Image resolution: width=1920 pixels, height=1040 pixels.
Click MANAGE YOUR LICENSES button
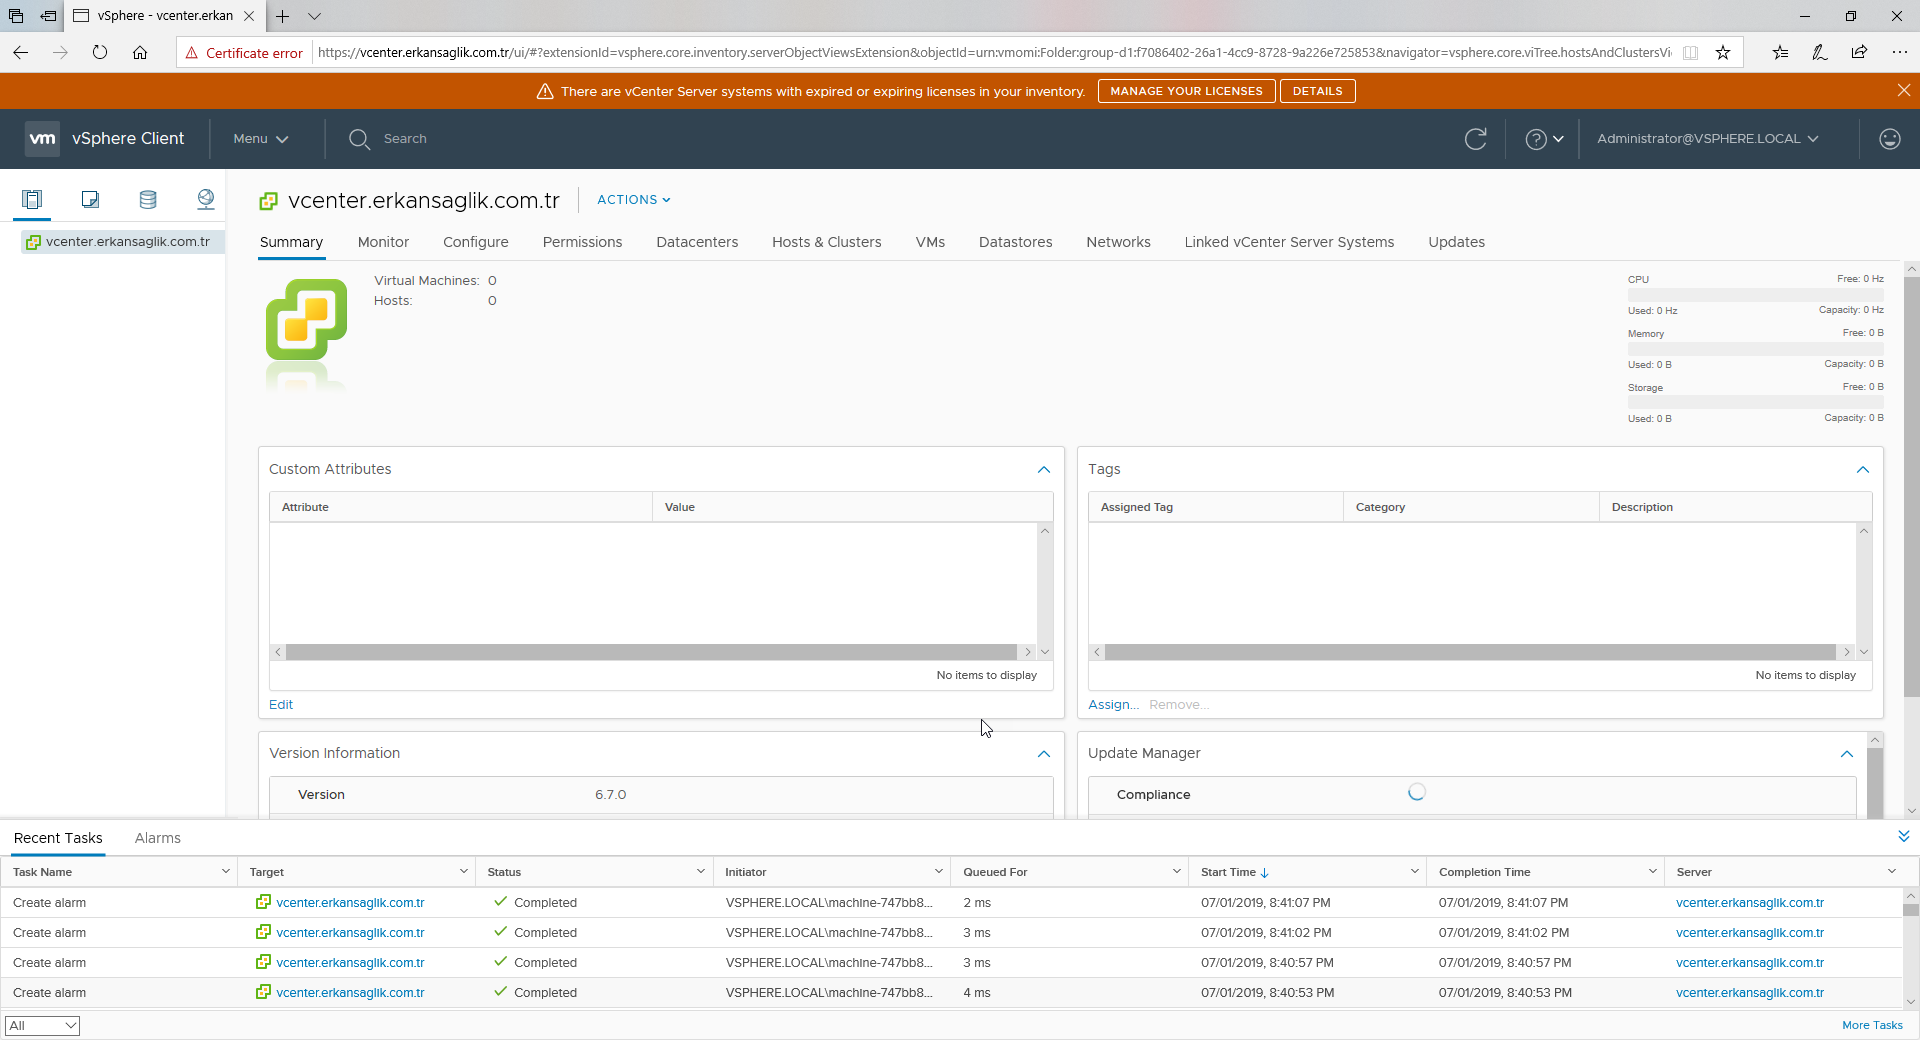tap(1186, 91)
